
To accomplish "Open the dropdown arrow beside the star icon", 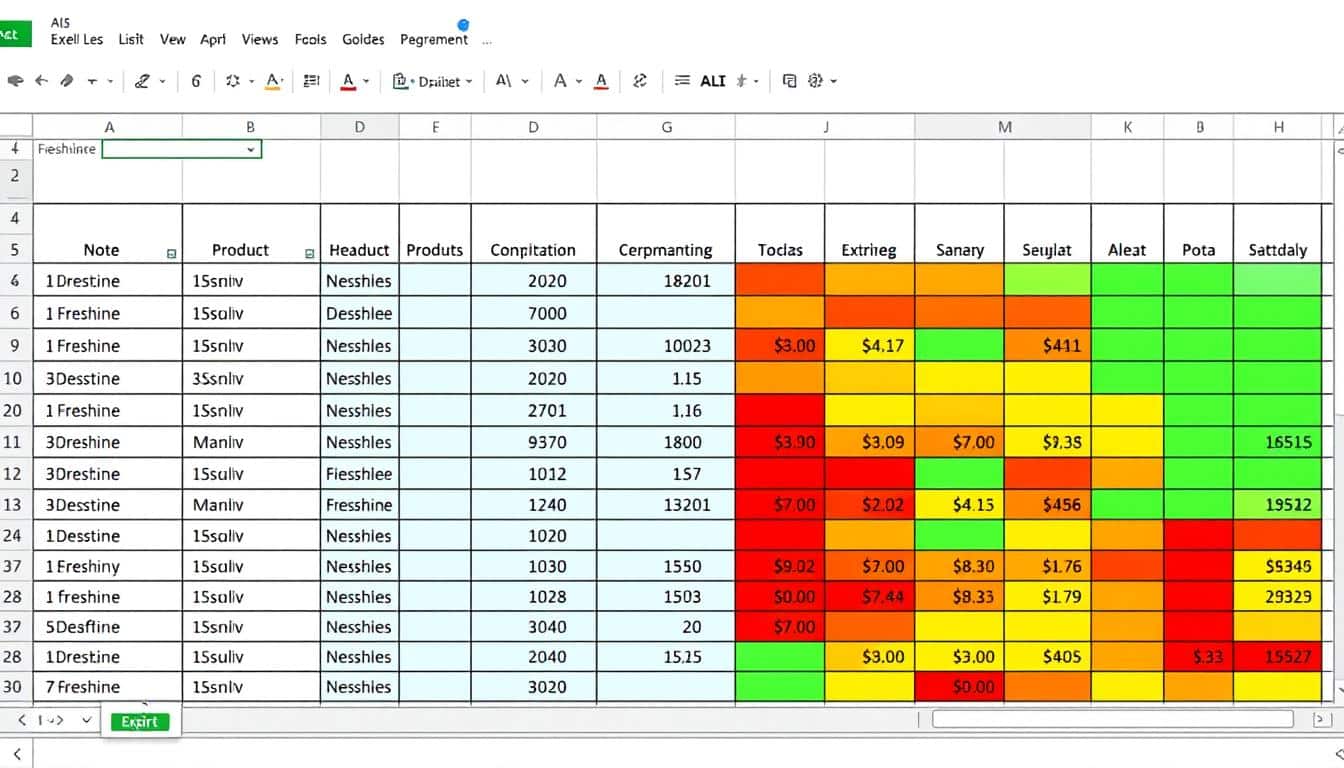I will (x=756, y=82).
